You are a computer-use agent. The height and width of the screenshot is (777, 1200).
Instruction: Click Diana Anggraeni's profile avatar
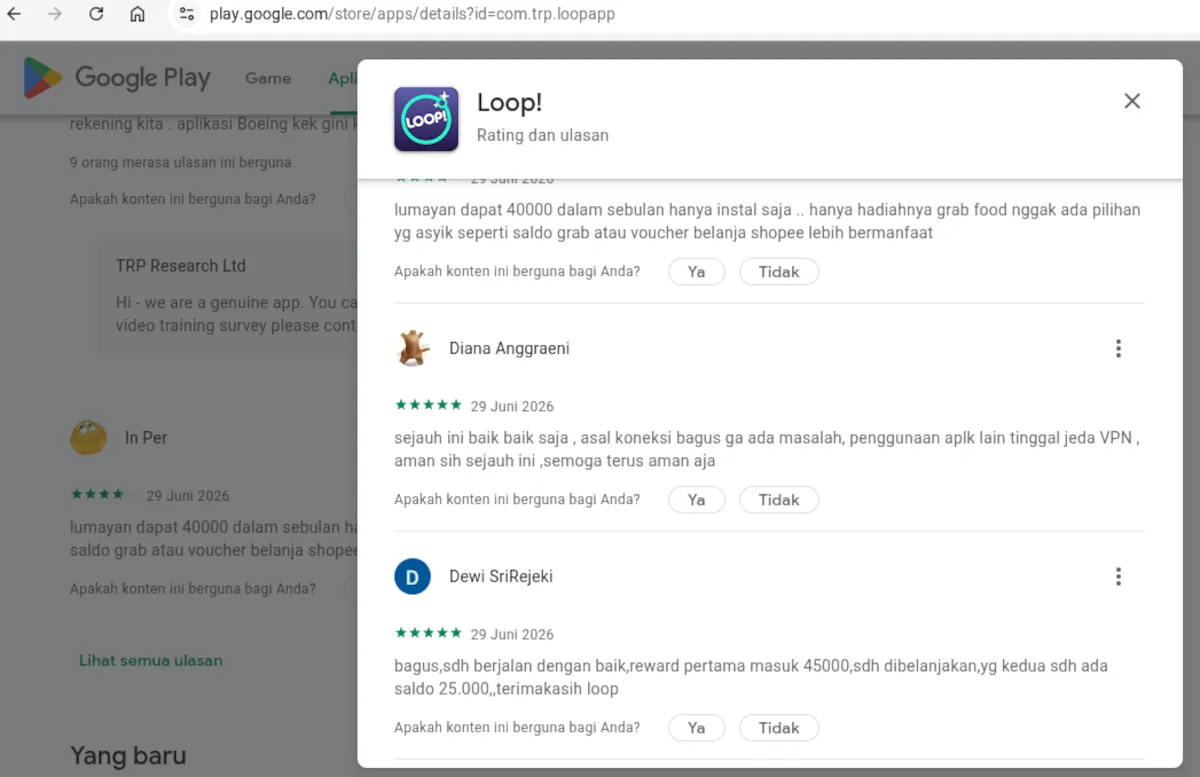[x=412, y=349]
